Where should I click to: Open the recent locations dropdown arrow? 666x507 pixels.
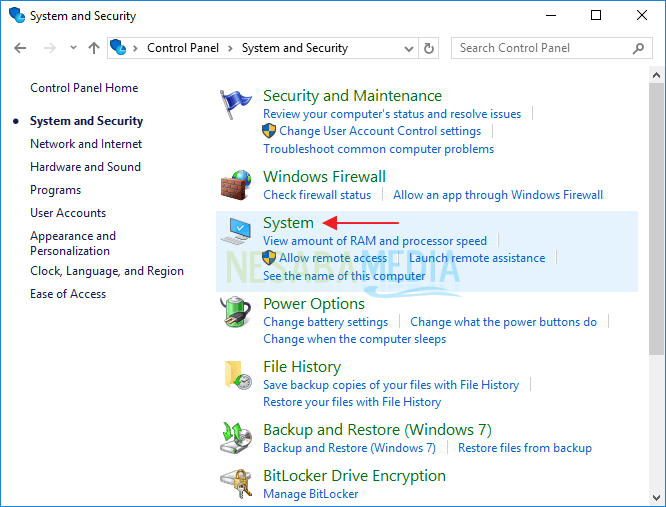(73, 48)
